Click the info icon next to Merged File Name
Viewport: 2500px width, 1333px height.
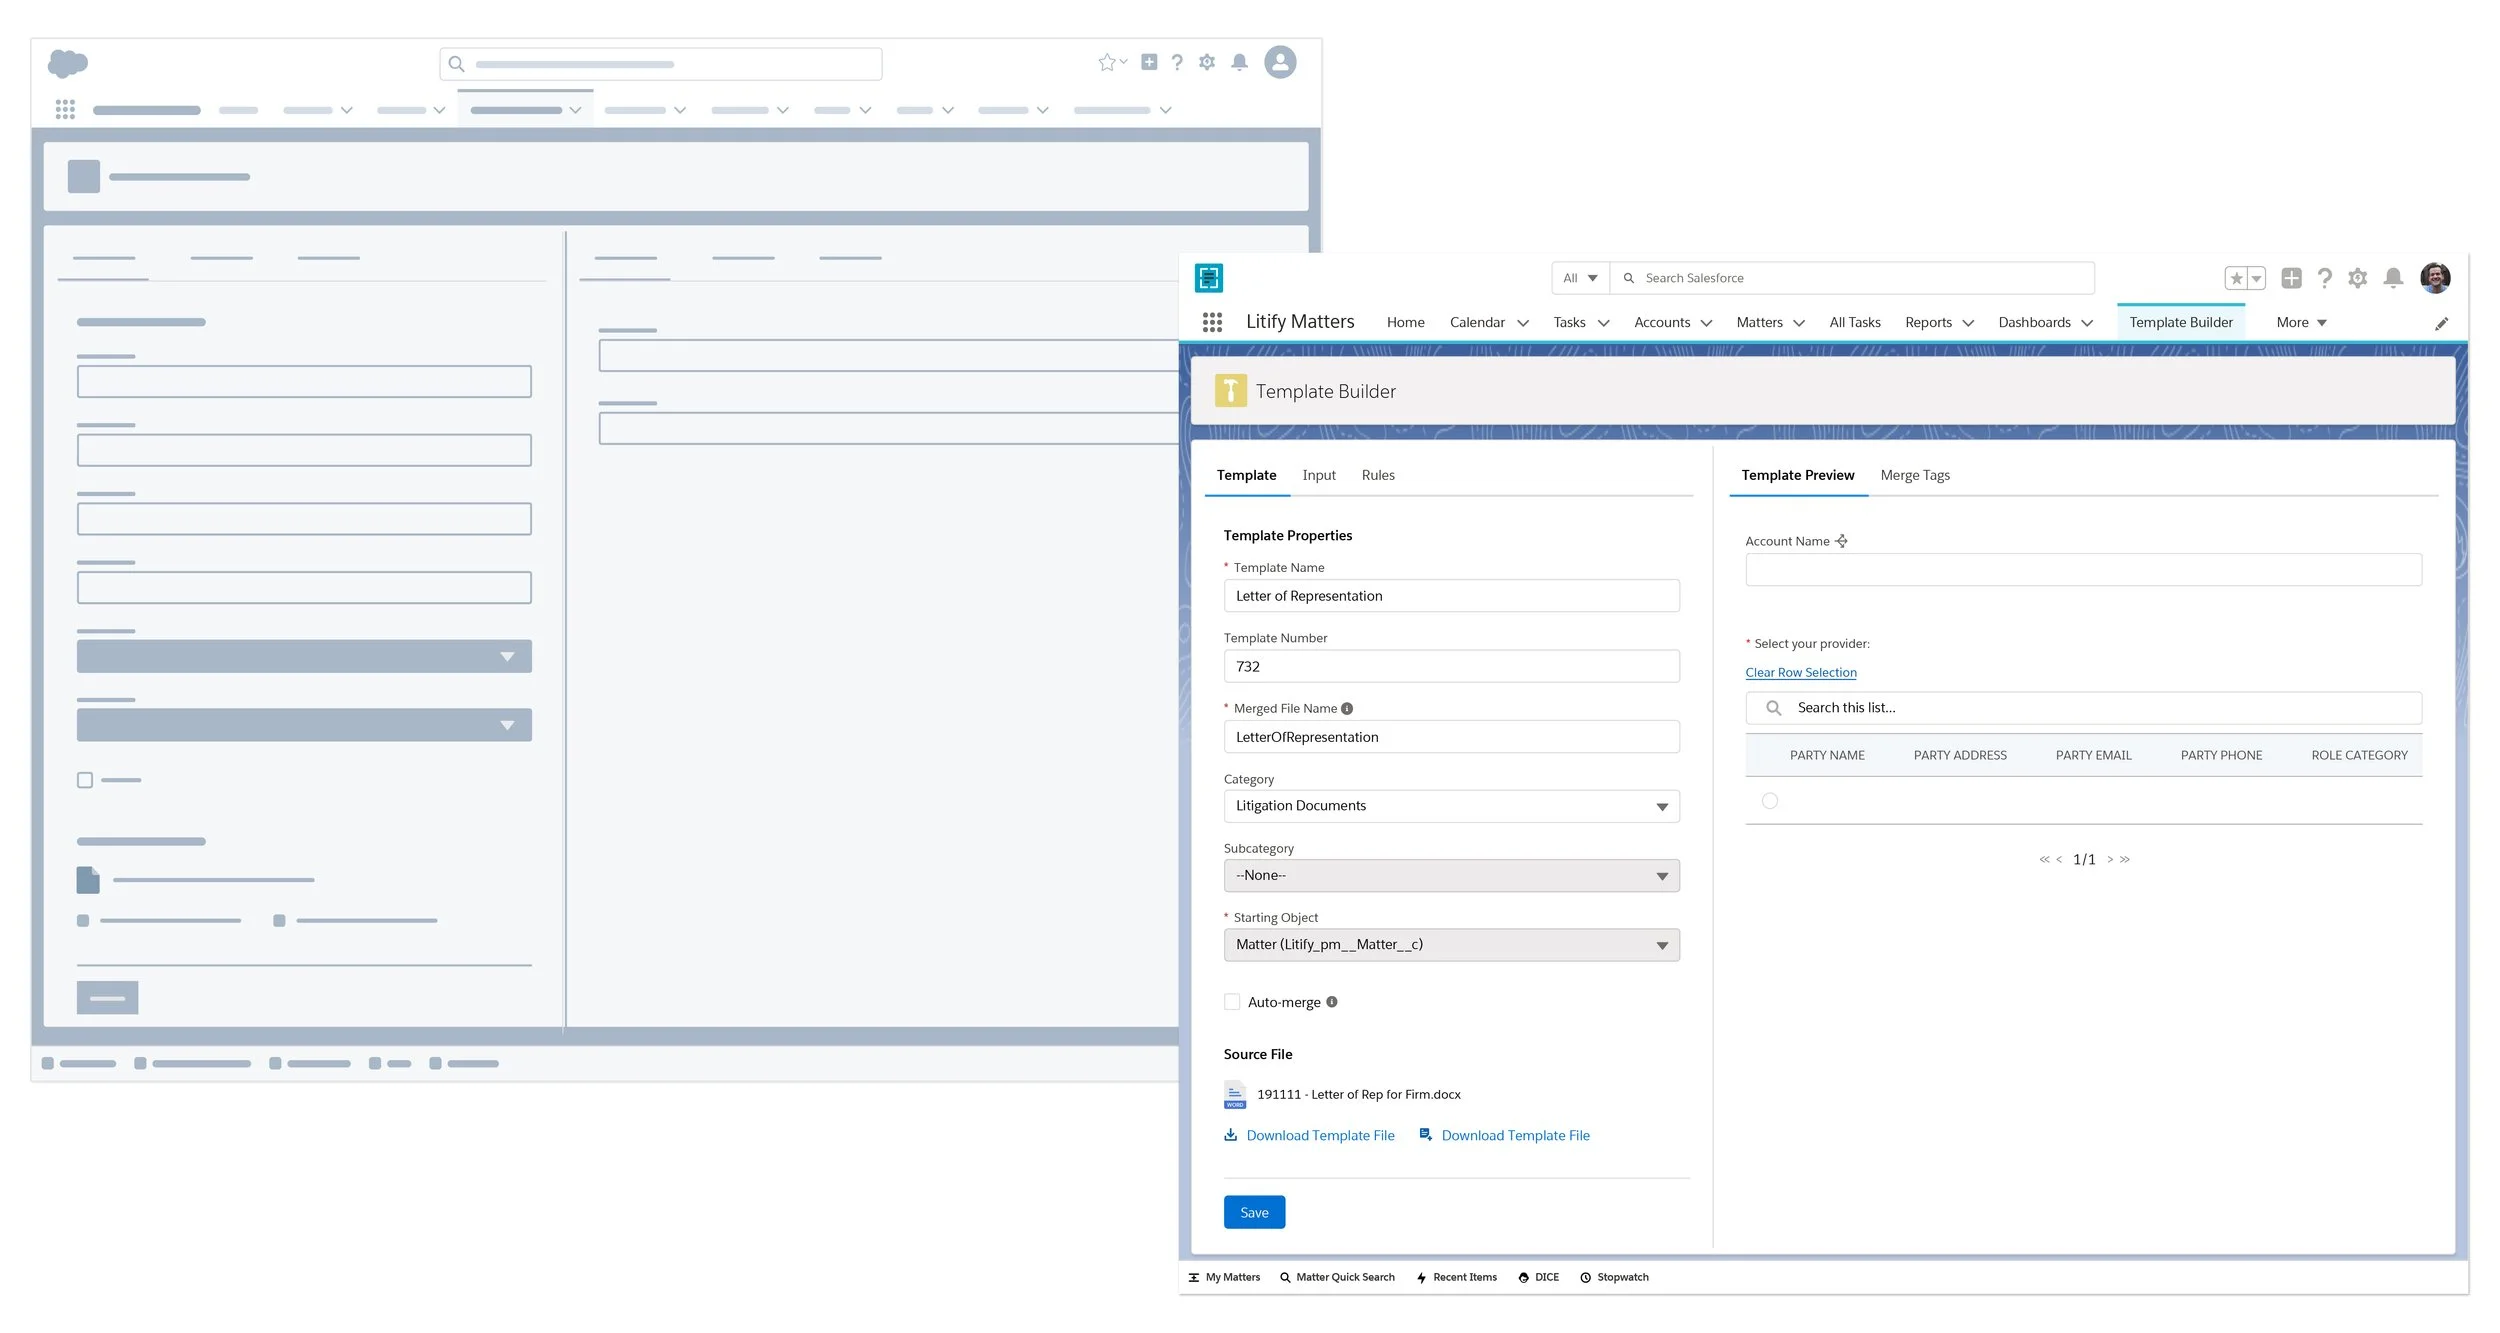pyautogui.click(x=1346, y=708)
